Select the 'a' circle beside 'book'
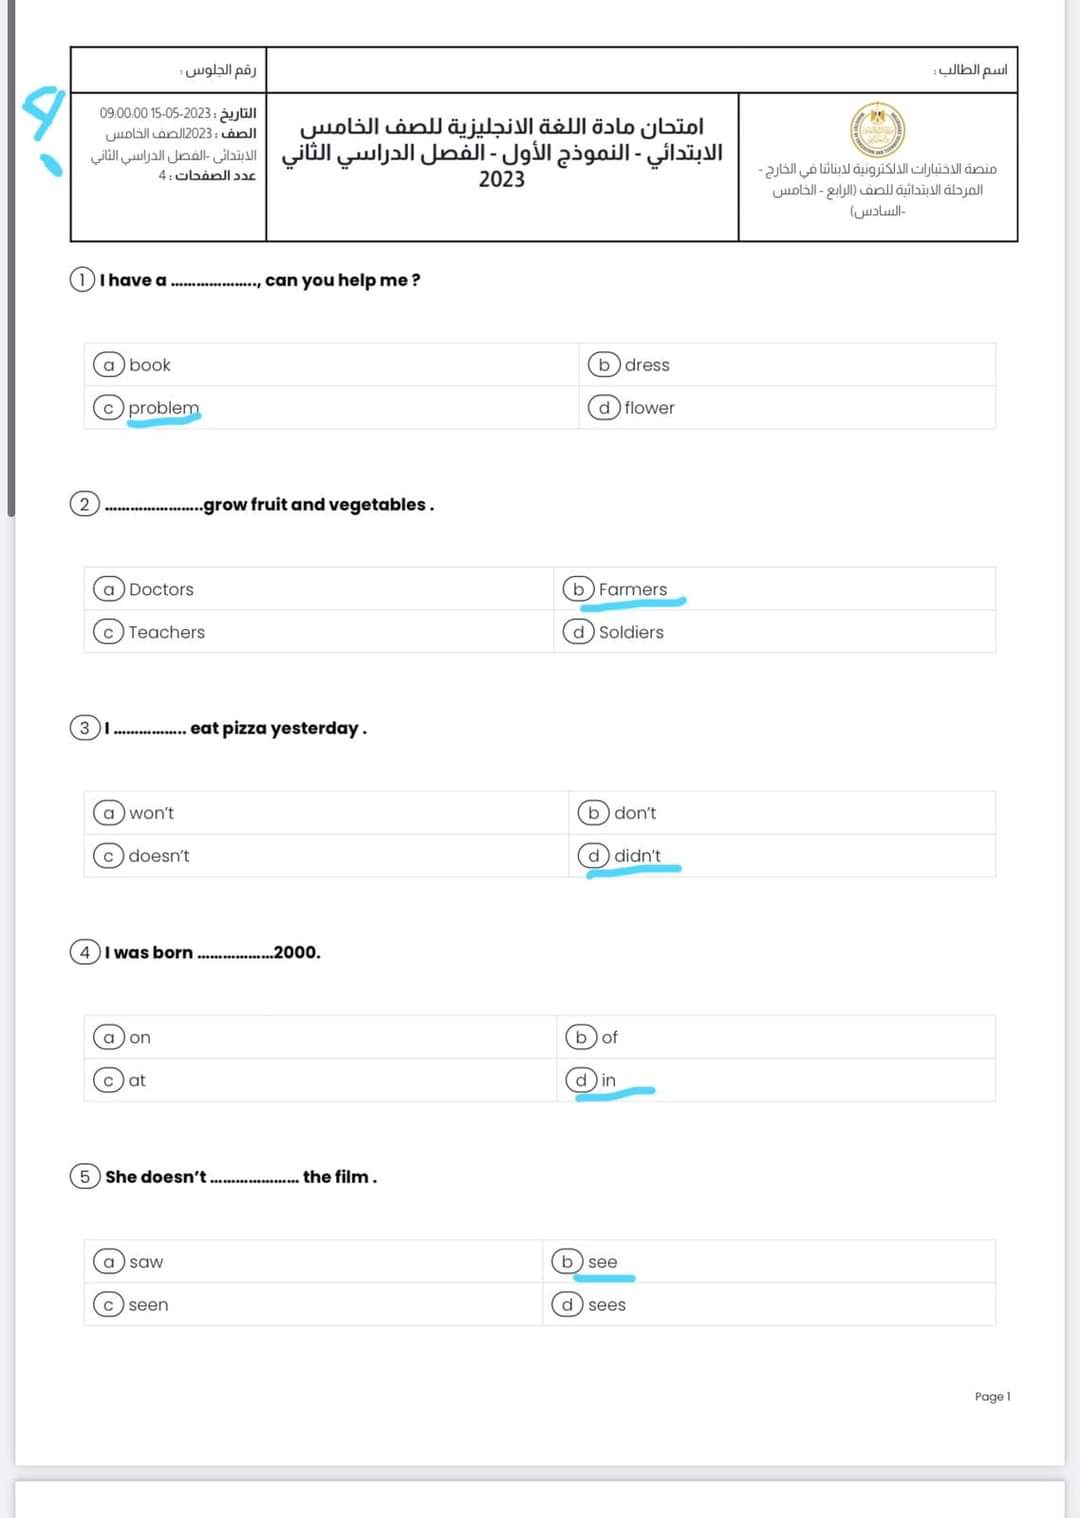 108,365
